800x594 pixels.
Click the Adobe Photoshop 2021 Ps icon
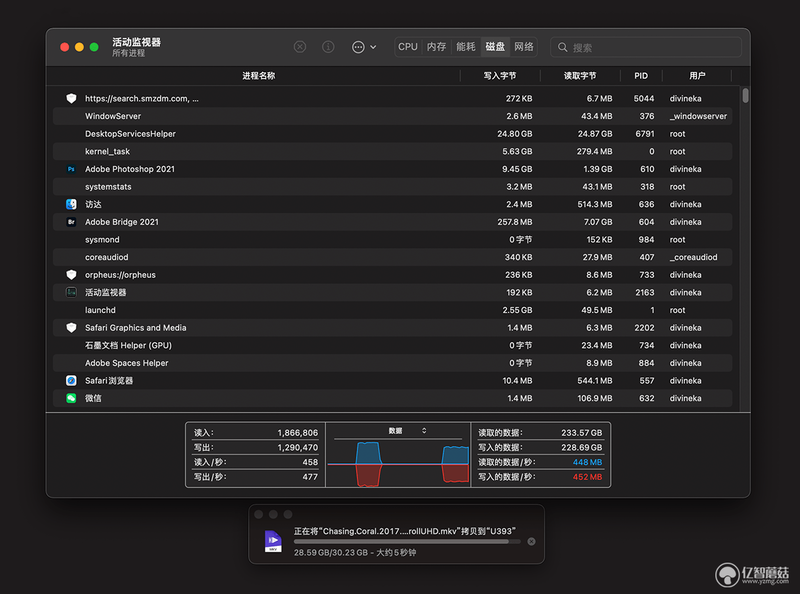71,169
